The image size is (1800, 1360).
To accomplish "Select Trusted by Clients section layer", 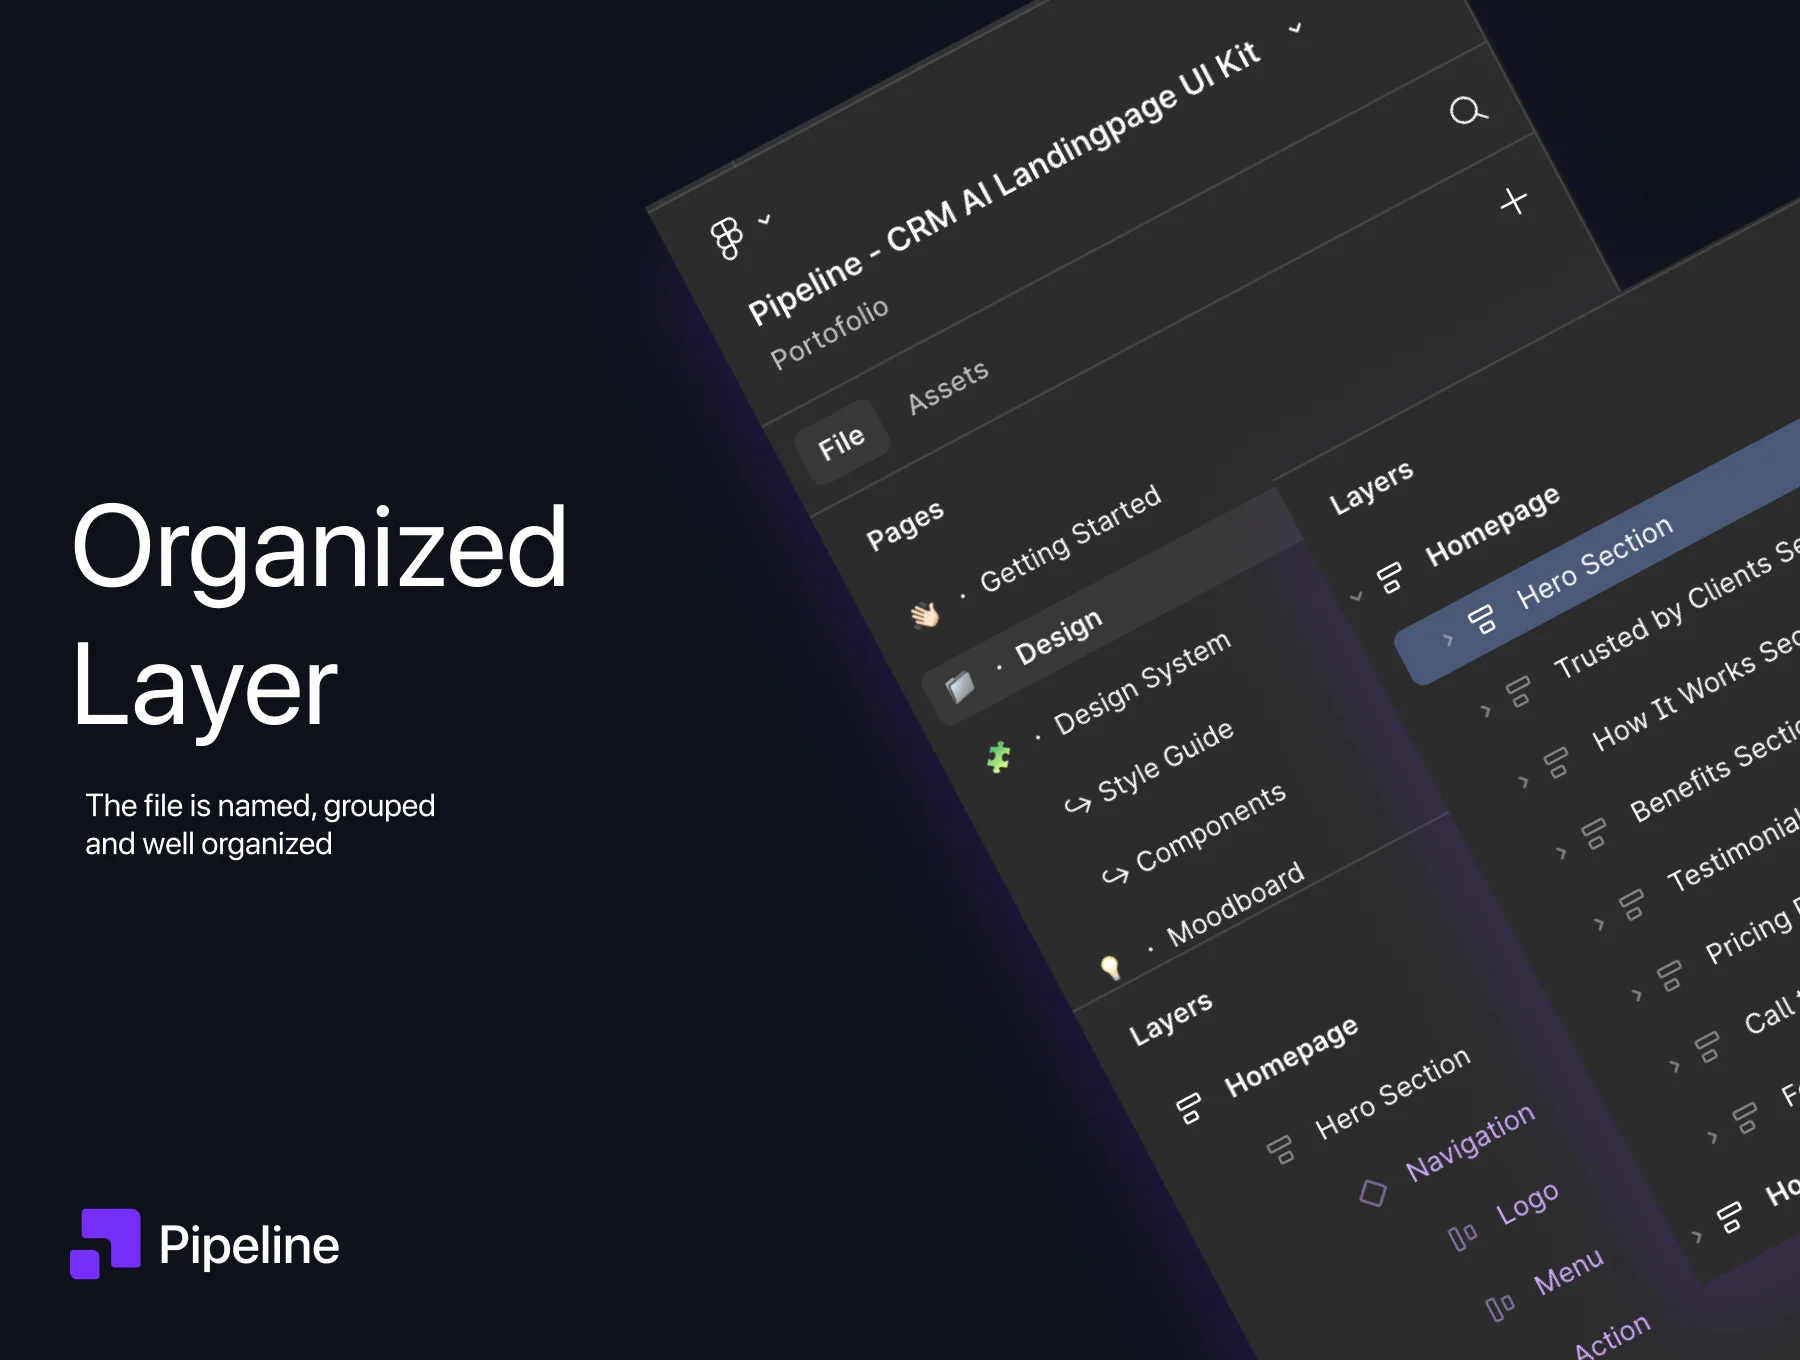I will (x=1676, y=607).
